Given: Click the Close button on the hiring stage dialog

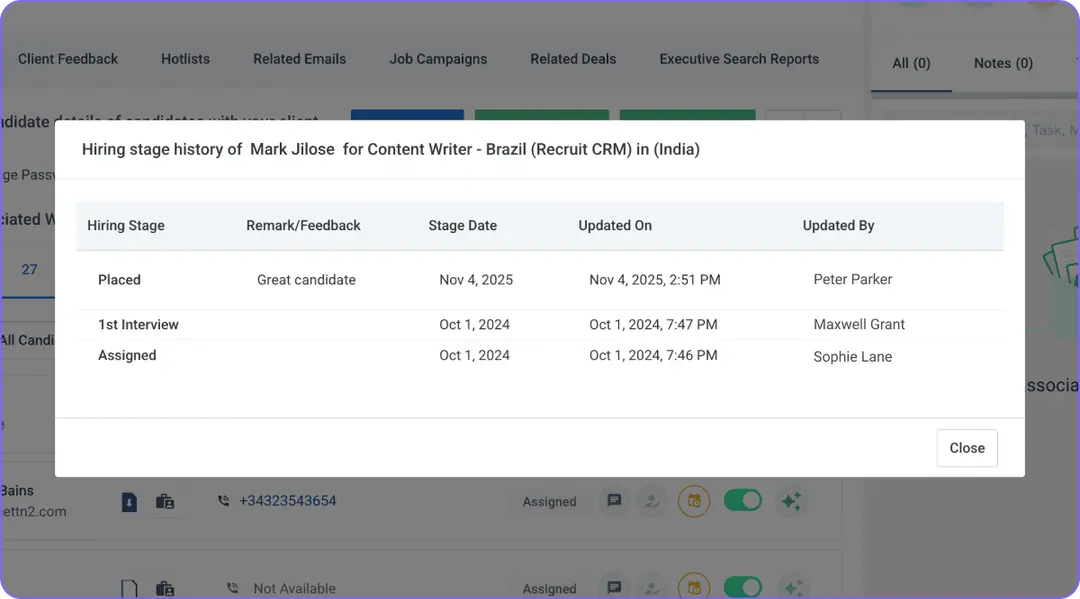Looking at the screenshot, I should tap(966, 448).
